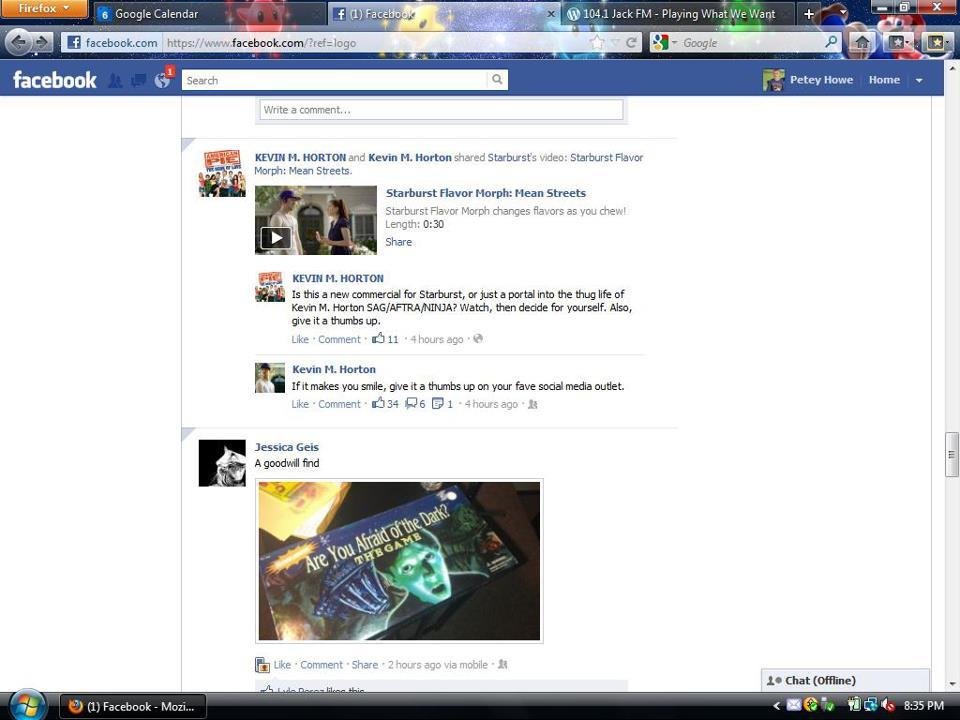Click Share under the Starburst video
Viewport: 960px width, 720px height.
[x=399, y=242]
